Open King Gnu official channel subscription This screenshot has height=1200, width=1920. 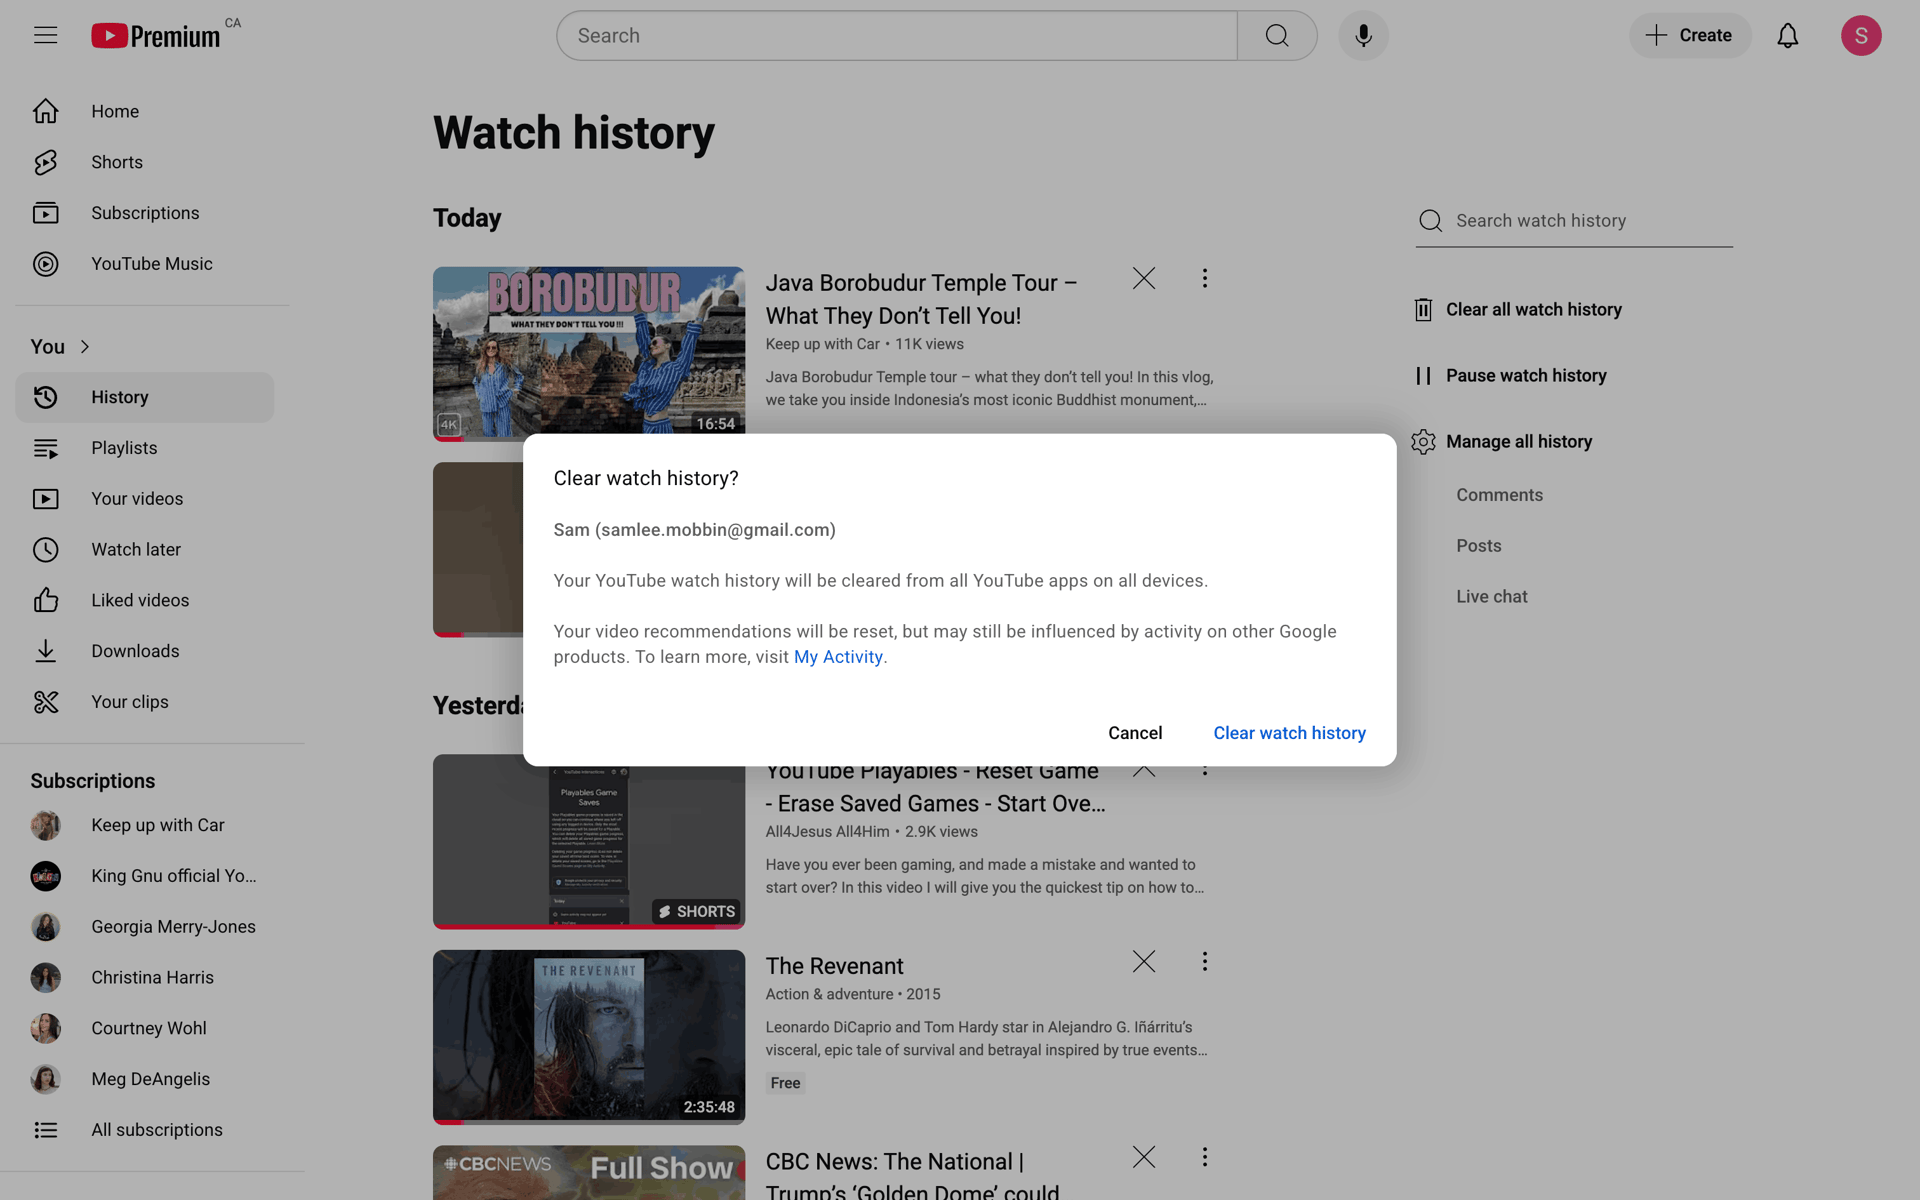[145, 876]
